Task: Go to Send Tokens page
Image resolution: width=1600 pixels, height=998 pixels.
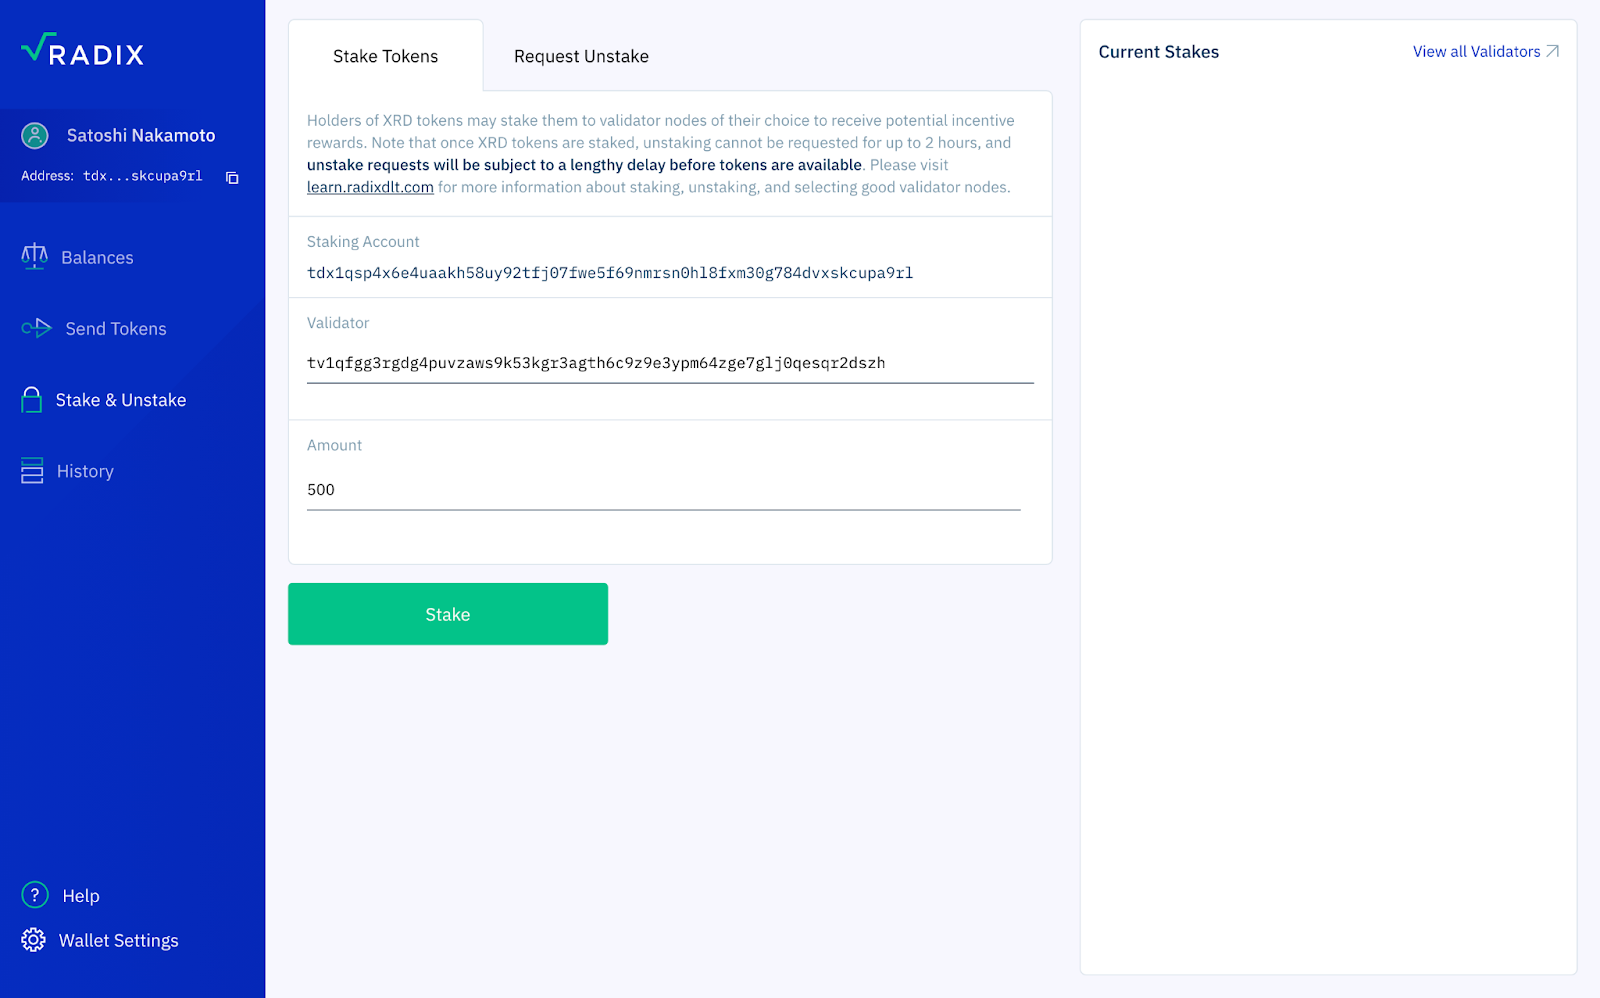Action: pyautogui.click(x=116, y=328)
